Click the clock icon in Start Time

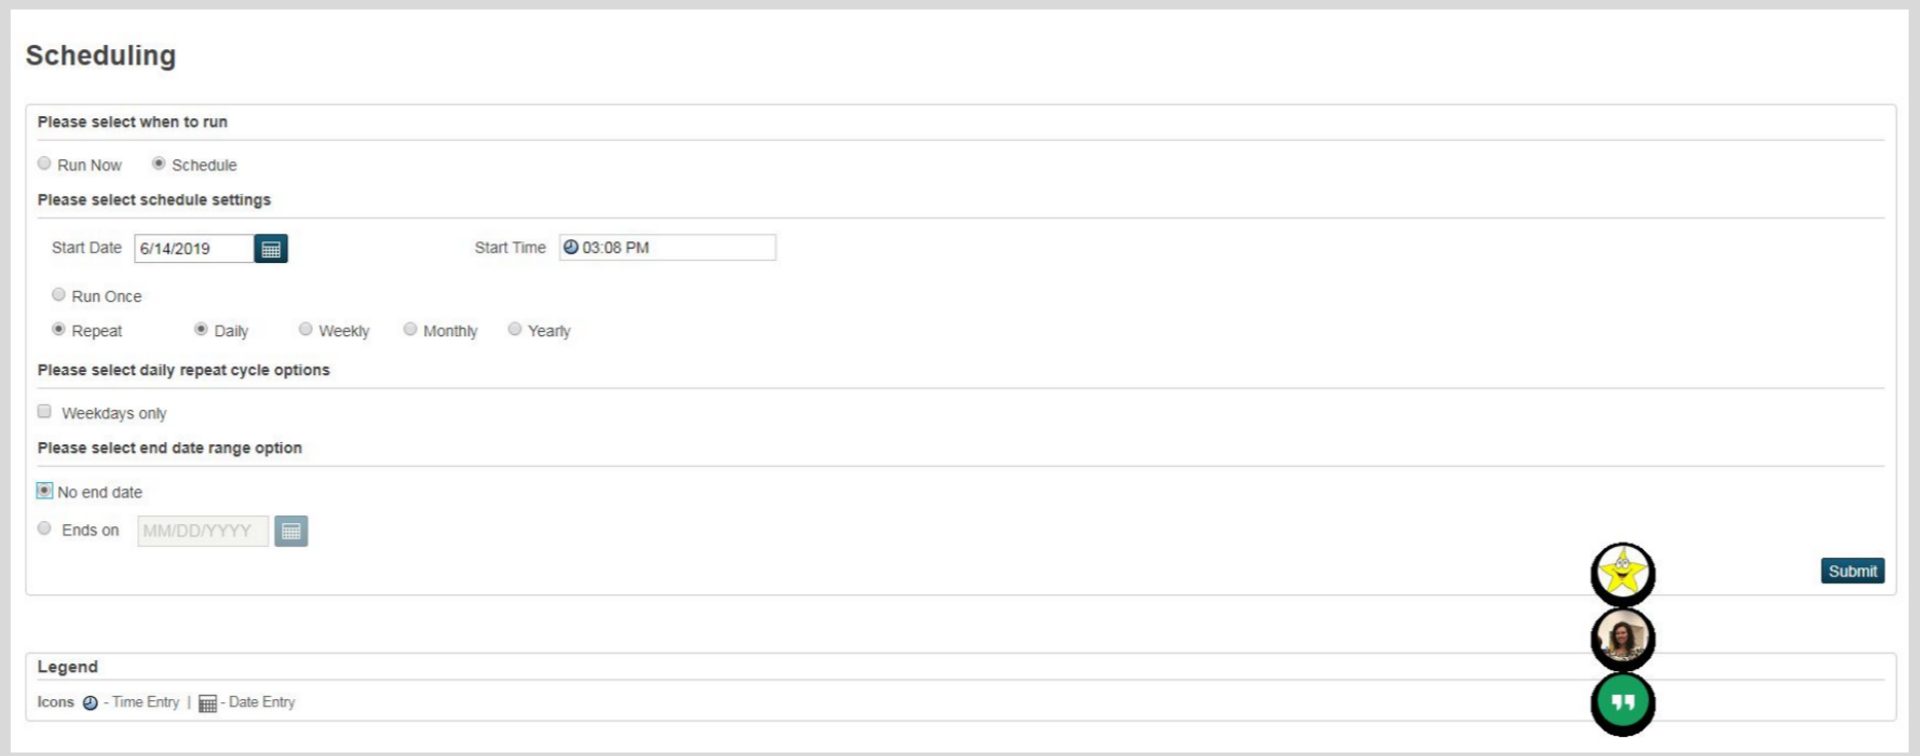(x=570, y=247)
